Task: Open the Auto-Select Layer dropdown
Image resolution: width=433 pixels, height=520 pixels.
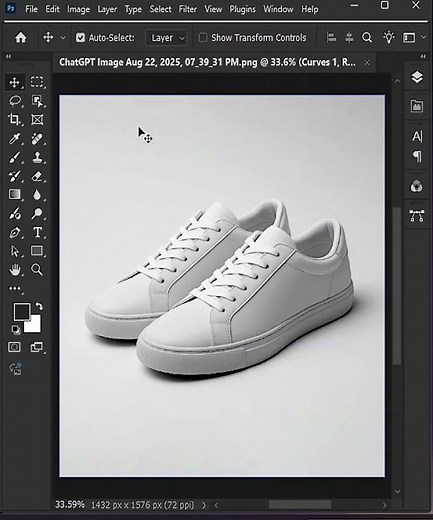Action: (x=166, y=38)
